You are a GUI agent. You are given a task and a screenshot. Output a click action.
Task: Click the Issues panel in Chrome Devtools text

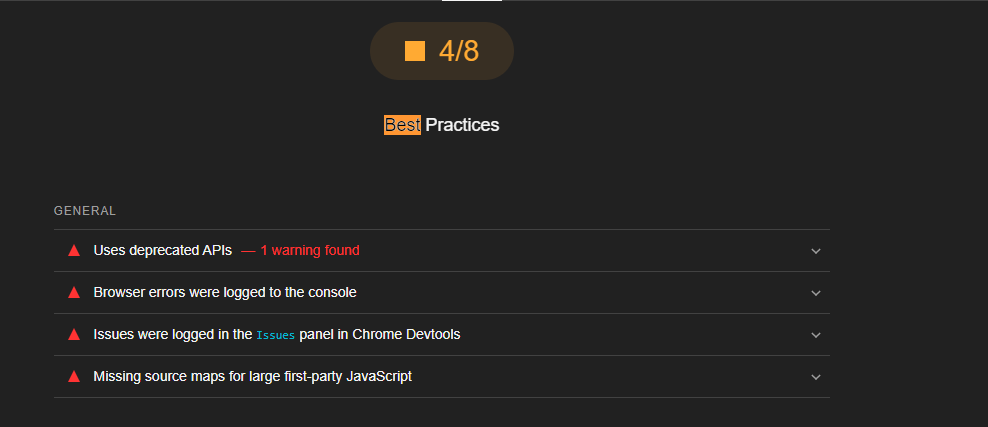tap(380, 334)
